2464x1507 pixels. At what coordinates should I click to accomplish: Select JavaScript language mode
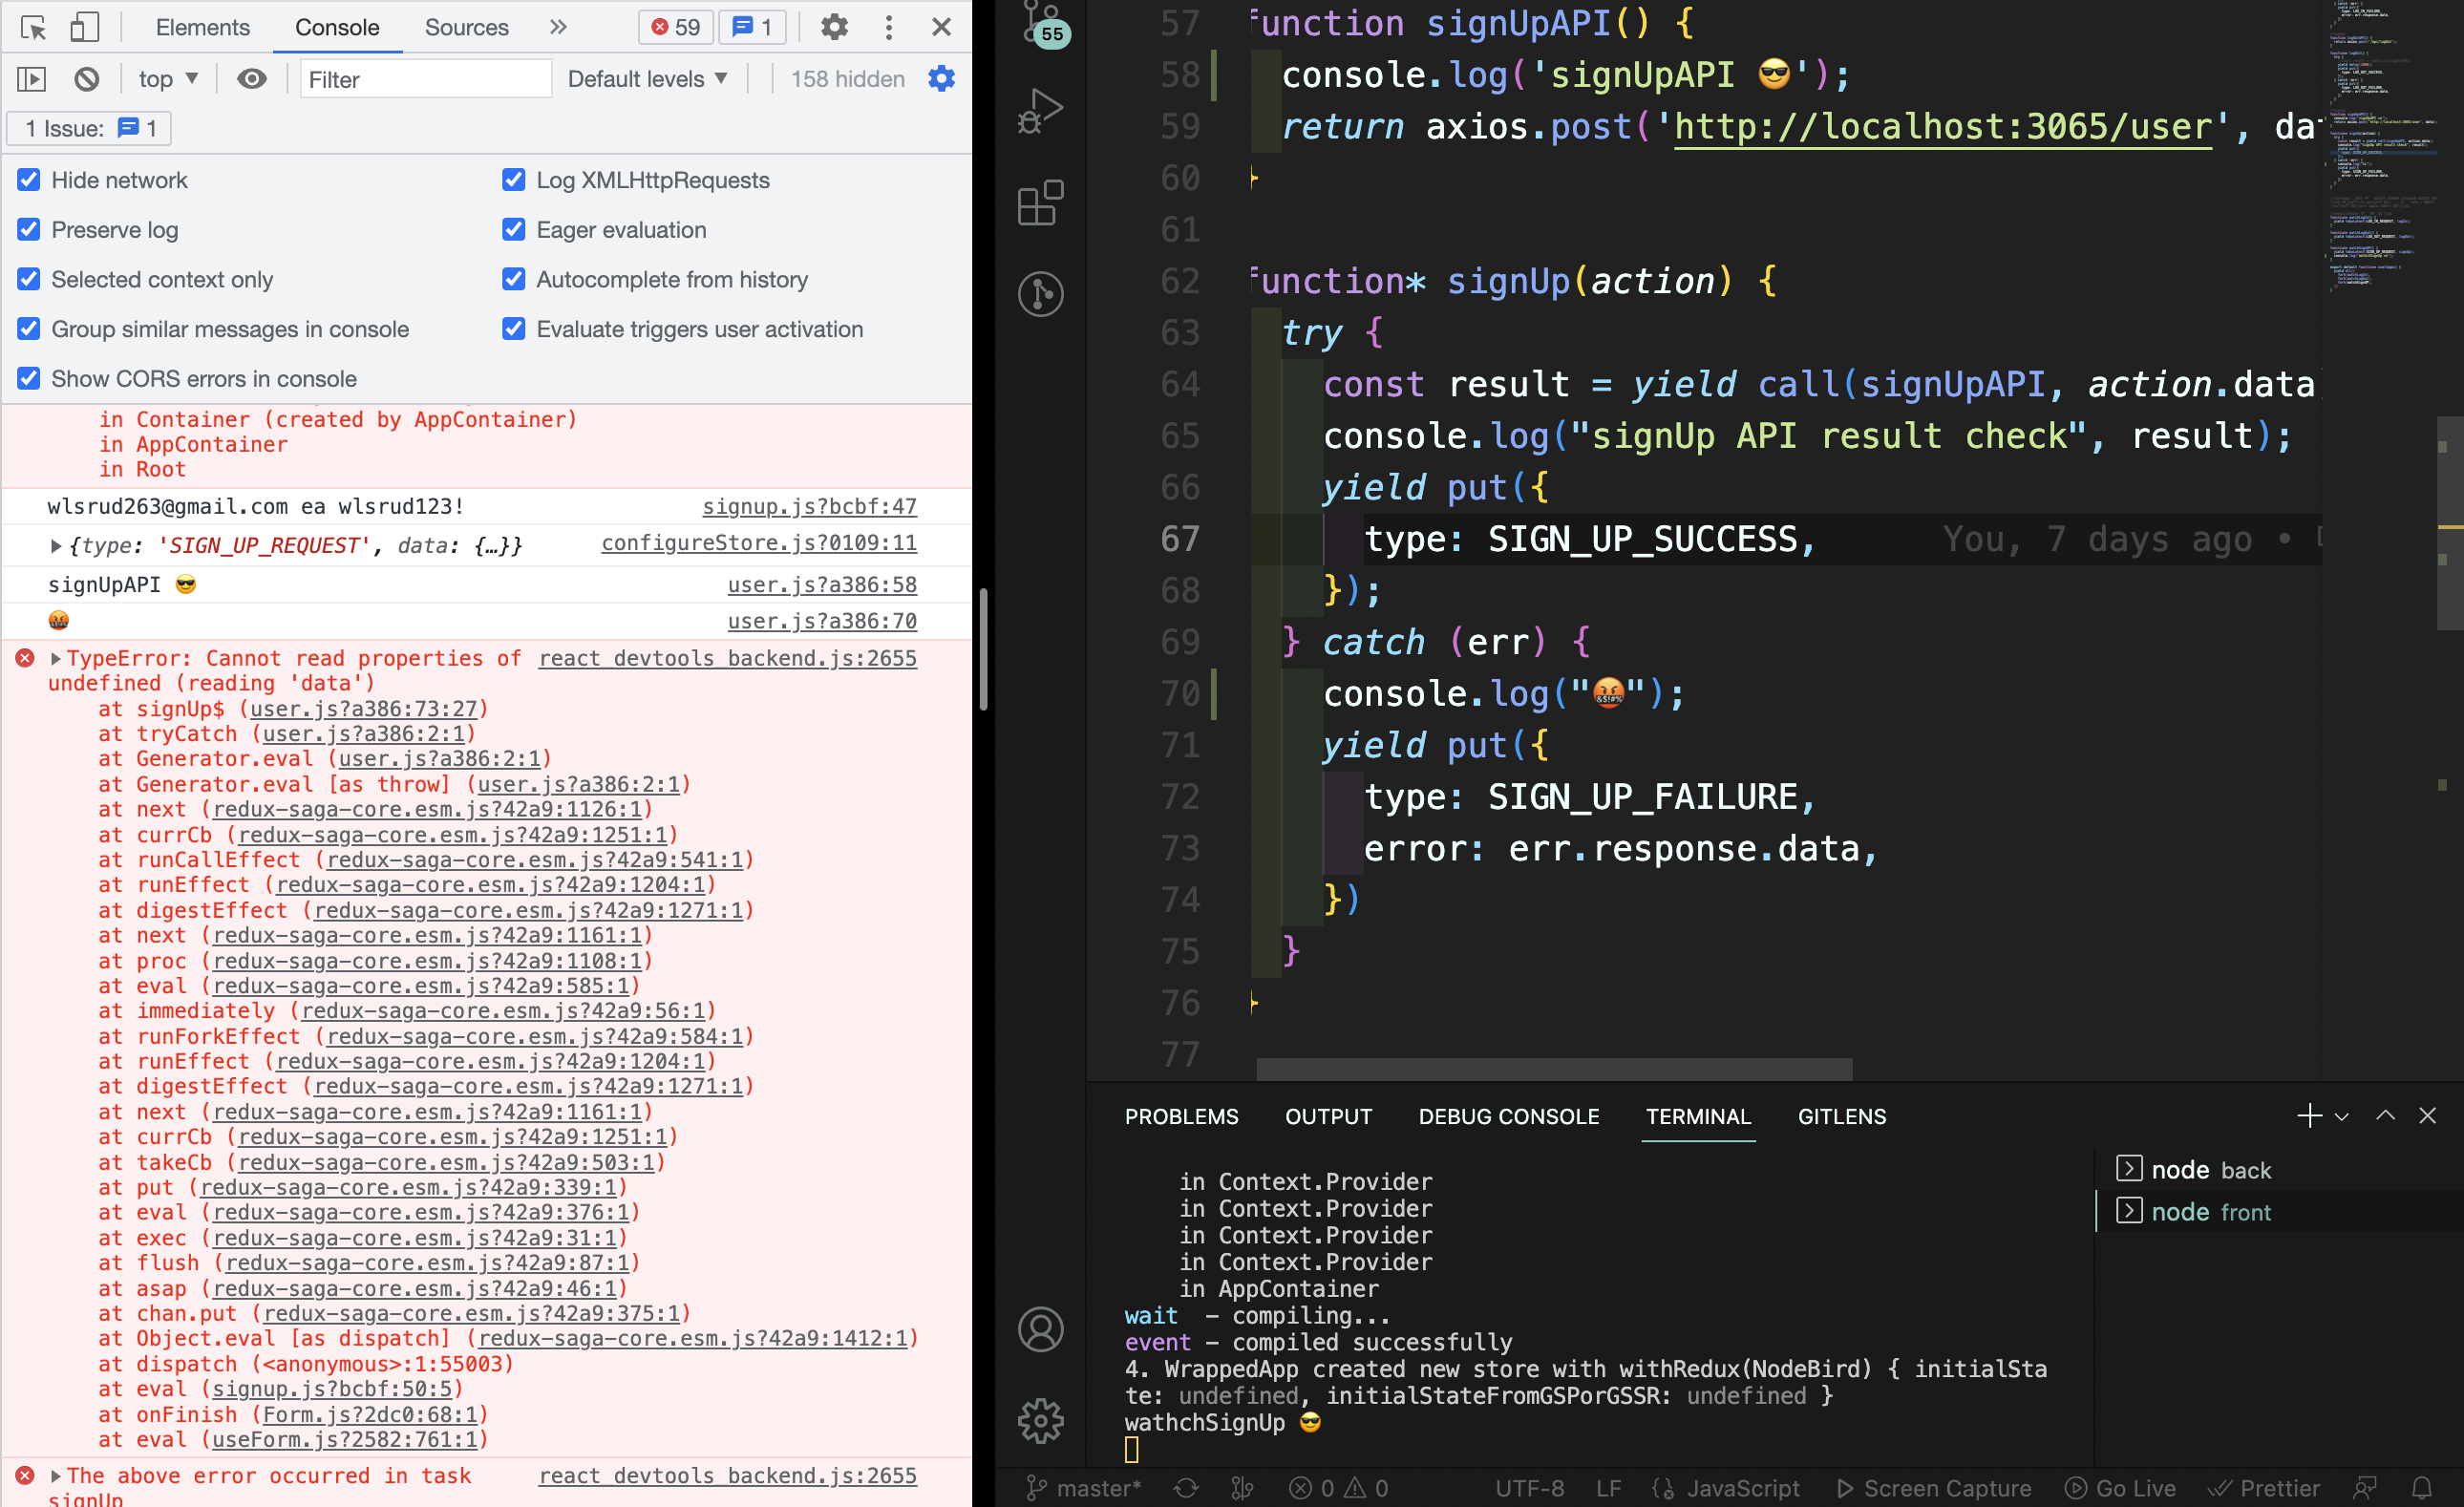[x=1727, y=1488]
